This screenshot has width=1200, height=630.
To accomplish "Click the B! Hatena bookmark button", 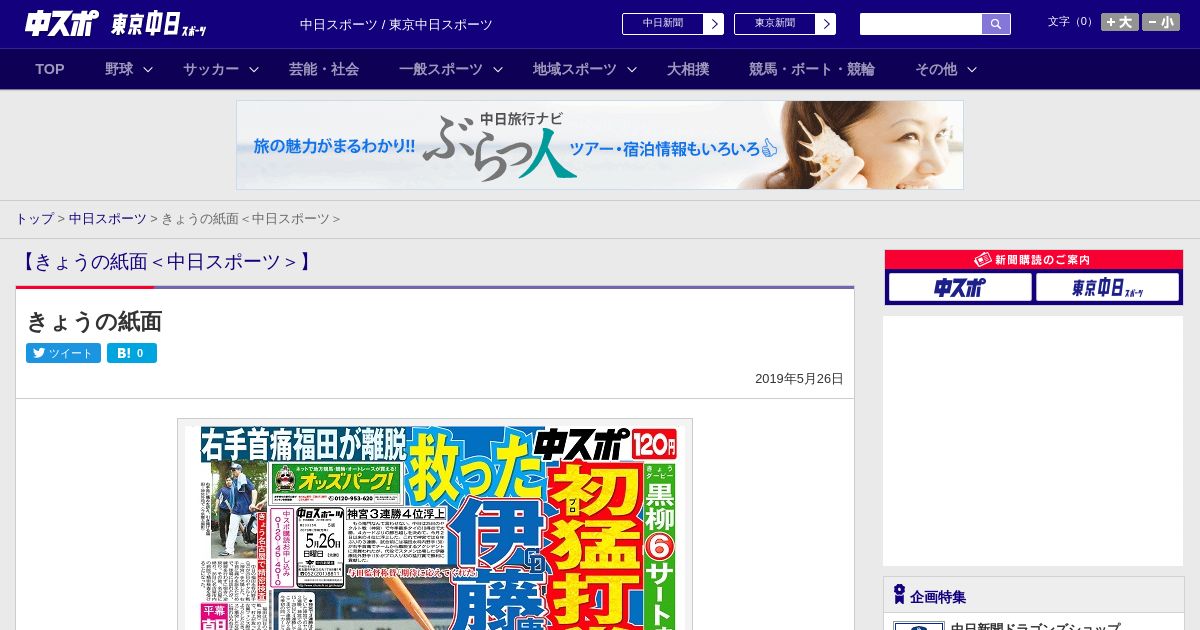I will (x=132, y=353).
